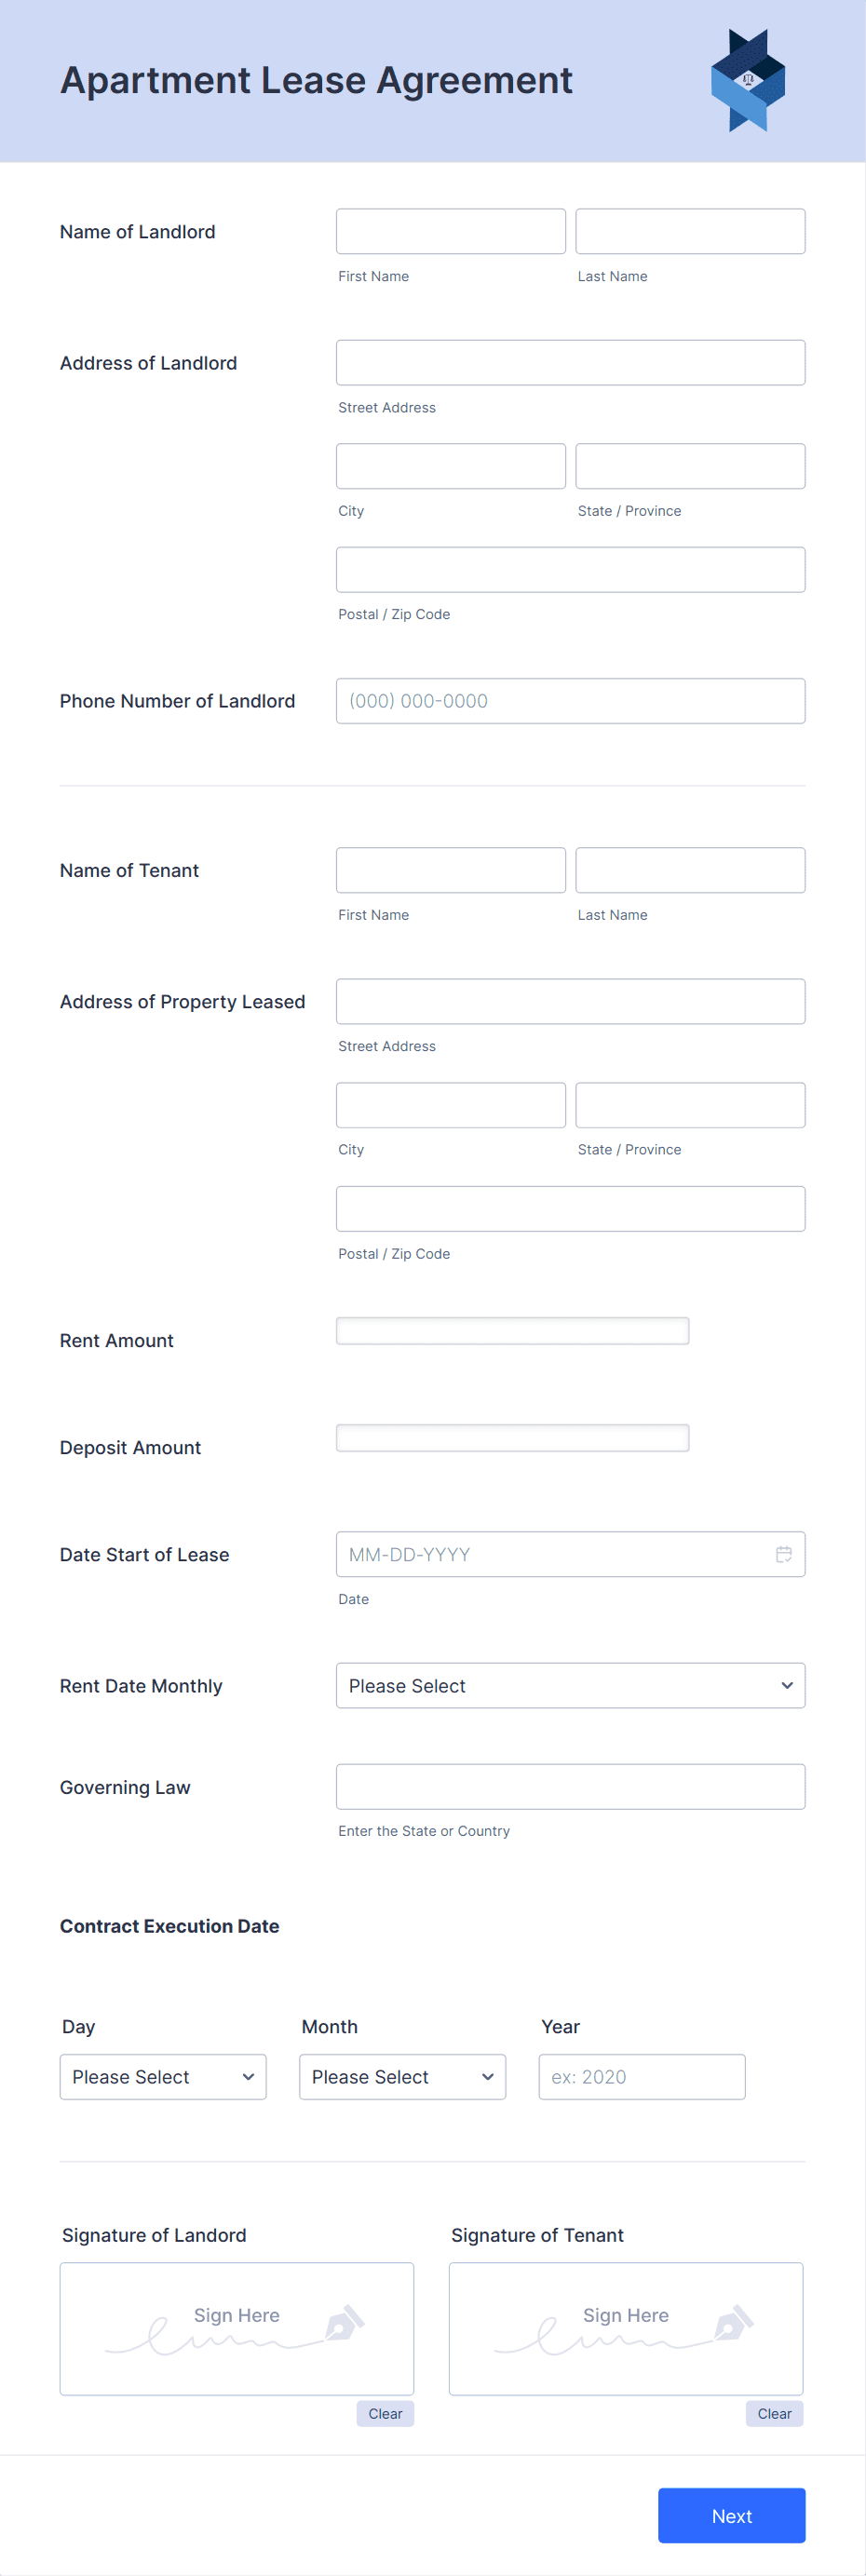Screen dimensions: 866x2576
Task: Expand the Month dropdown under Contract Execution Date
Action: pos(402,2077)
